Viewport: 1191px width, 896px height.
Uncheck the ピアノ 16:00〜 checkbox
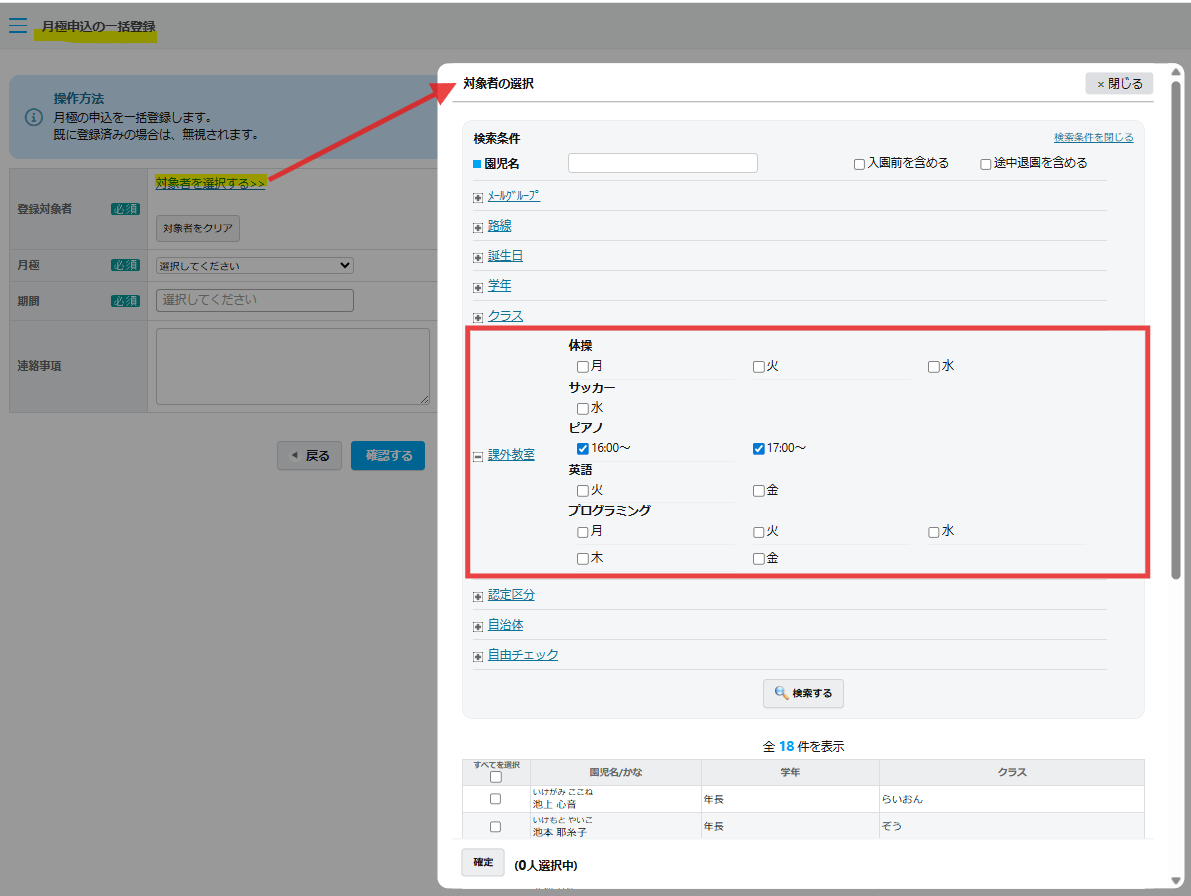pos(583,449)
